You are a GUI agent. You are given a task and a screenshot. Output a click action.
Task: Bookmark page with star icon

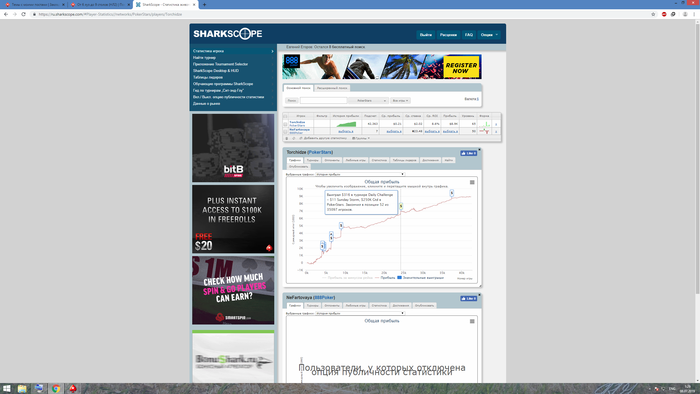(653, 14)
